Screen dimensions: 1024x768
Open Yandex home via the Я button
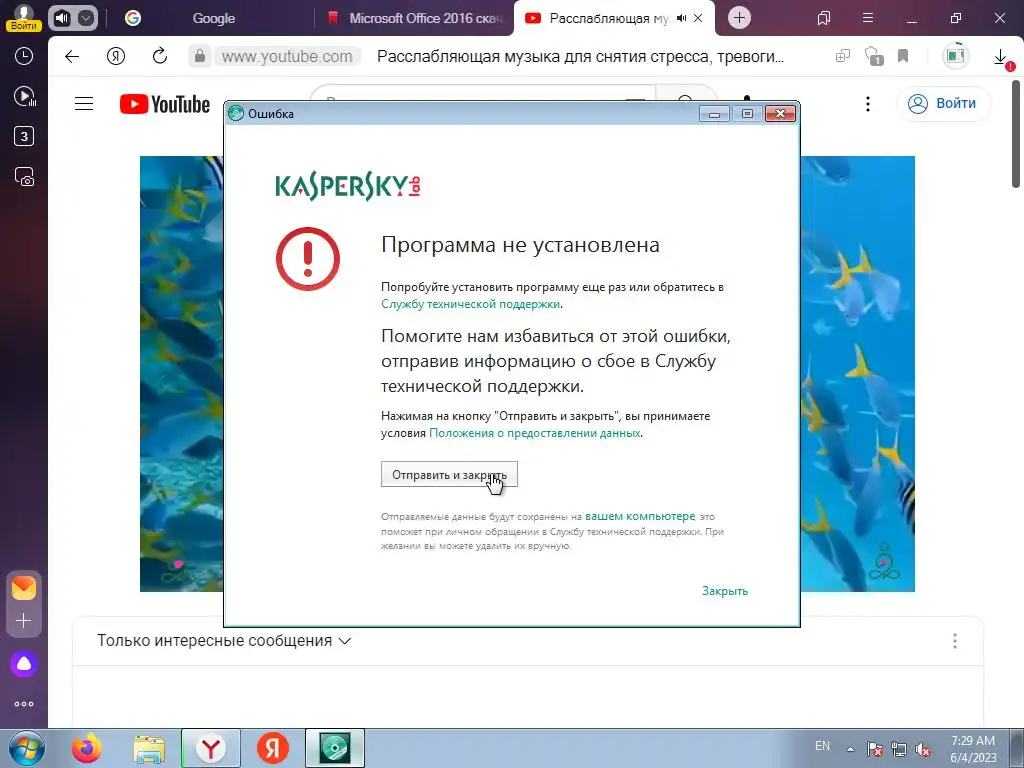tap(116, 57)
